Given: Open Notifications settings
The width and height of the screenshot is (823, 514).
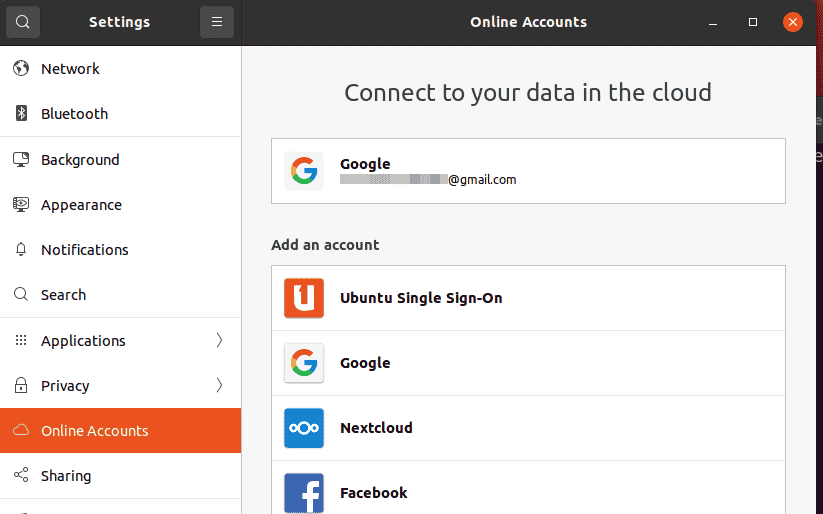Looking at the screenshot, I should [120, 249].
